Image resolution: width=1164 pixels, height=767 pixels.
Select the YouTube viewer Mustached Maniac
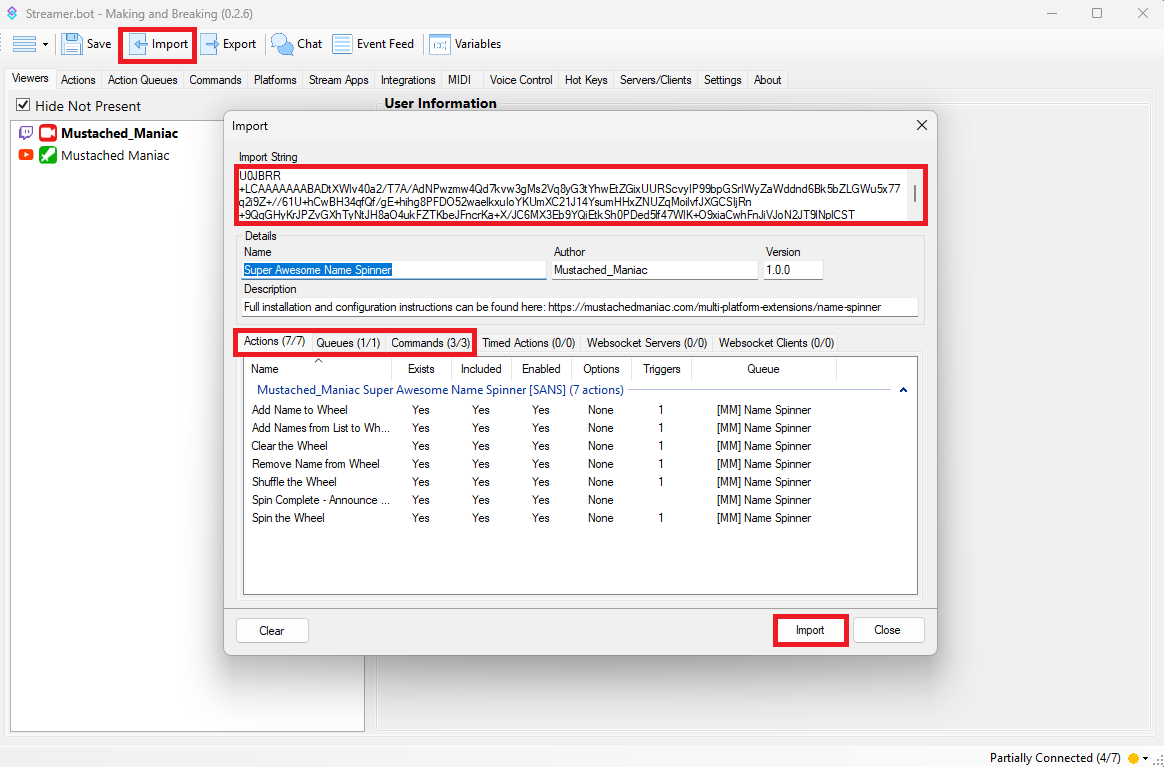click(115, 155)
